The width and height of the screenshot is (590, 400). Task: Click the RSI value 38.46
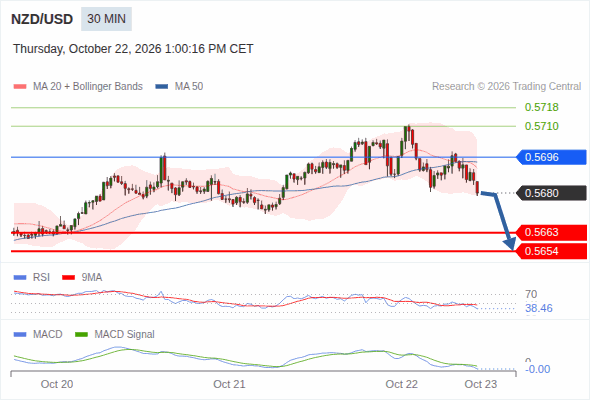point(539,309)
